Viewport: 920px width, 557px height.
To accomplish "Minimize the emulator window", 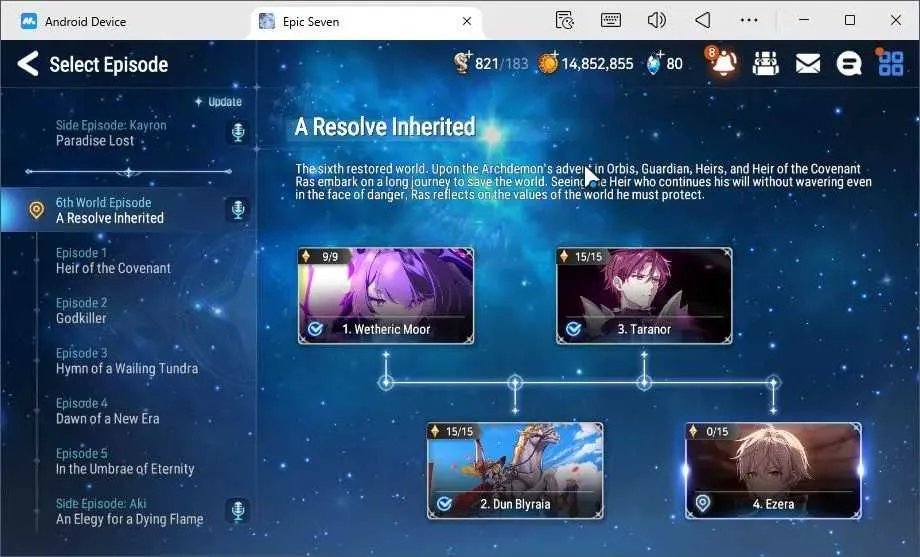I will (804, 20).
